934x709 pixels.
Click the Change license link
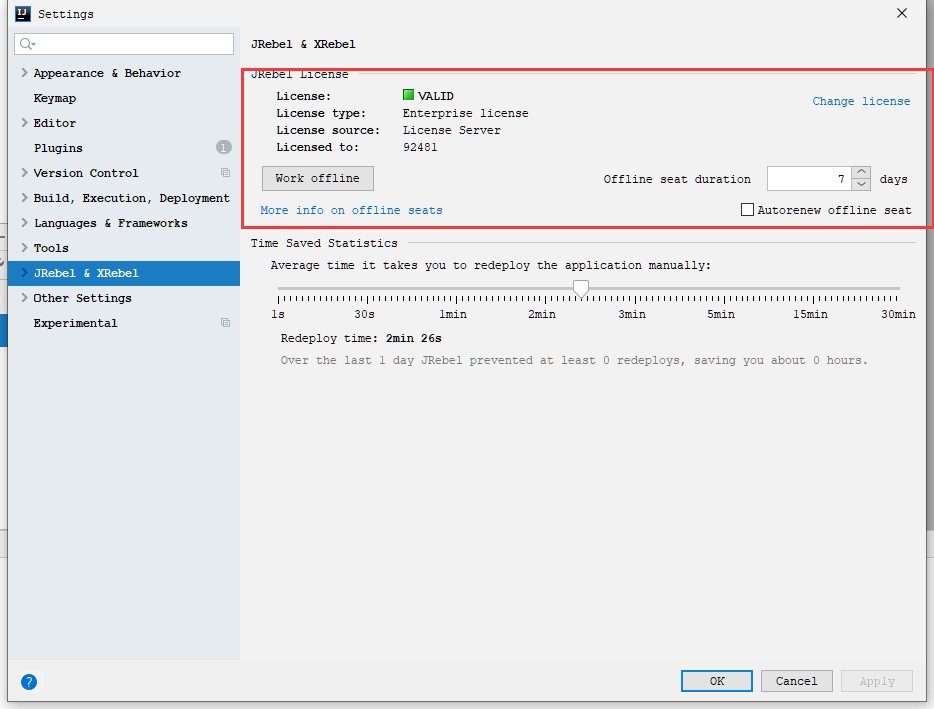pos(861,101)
